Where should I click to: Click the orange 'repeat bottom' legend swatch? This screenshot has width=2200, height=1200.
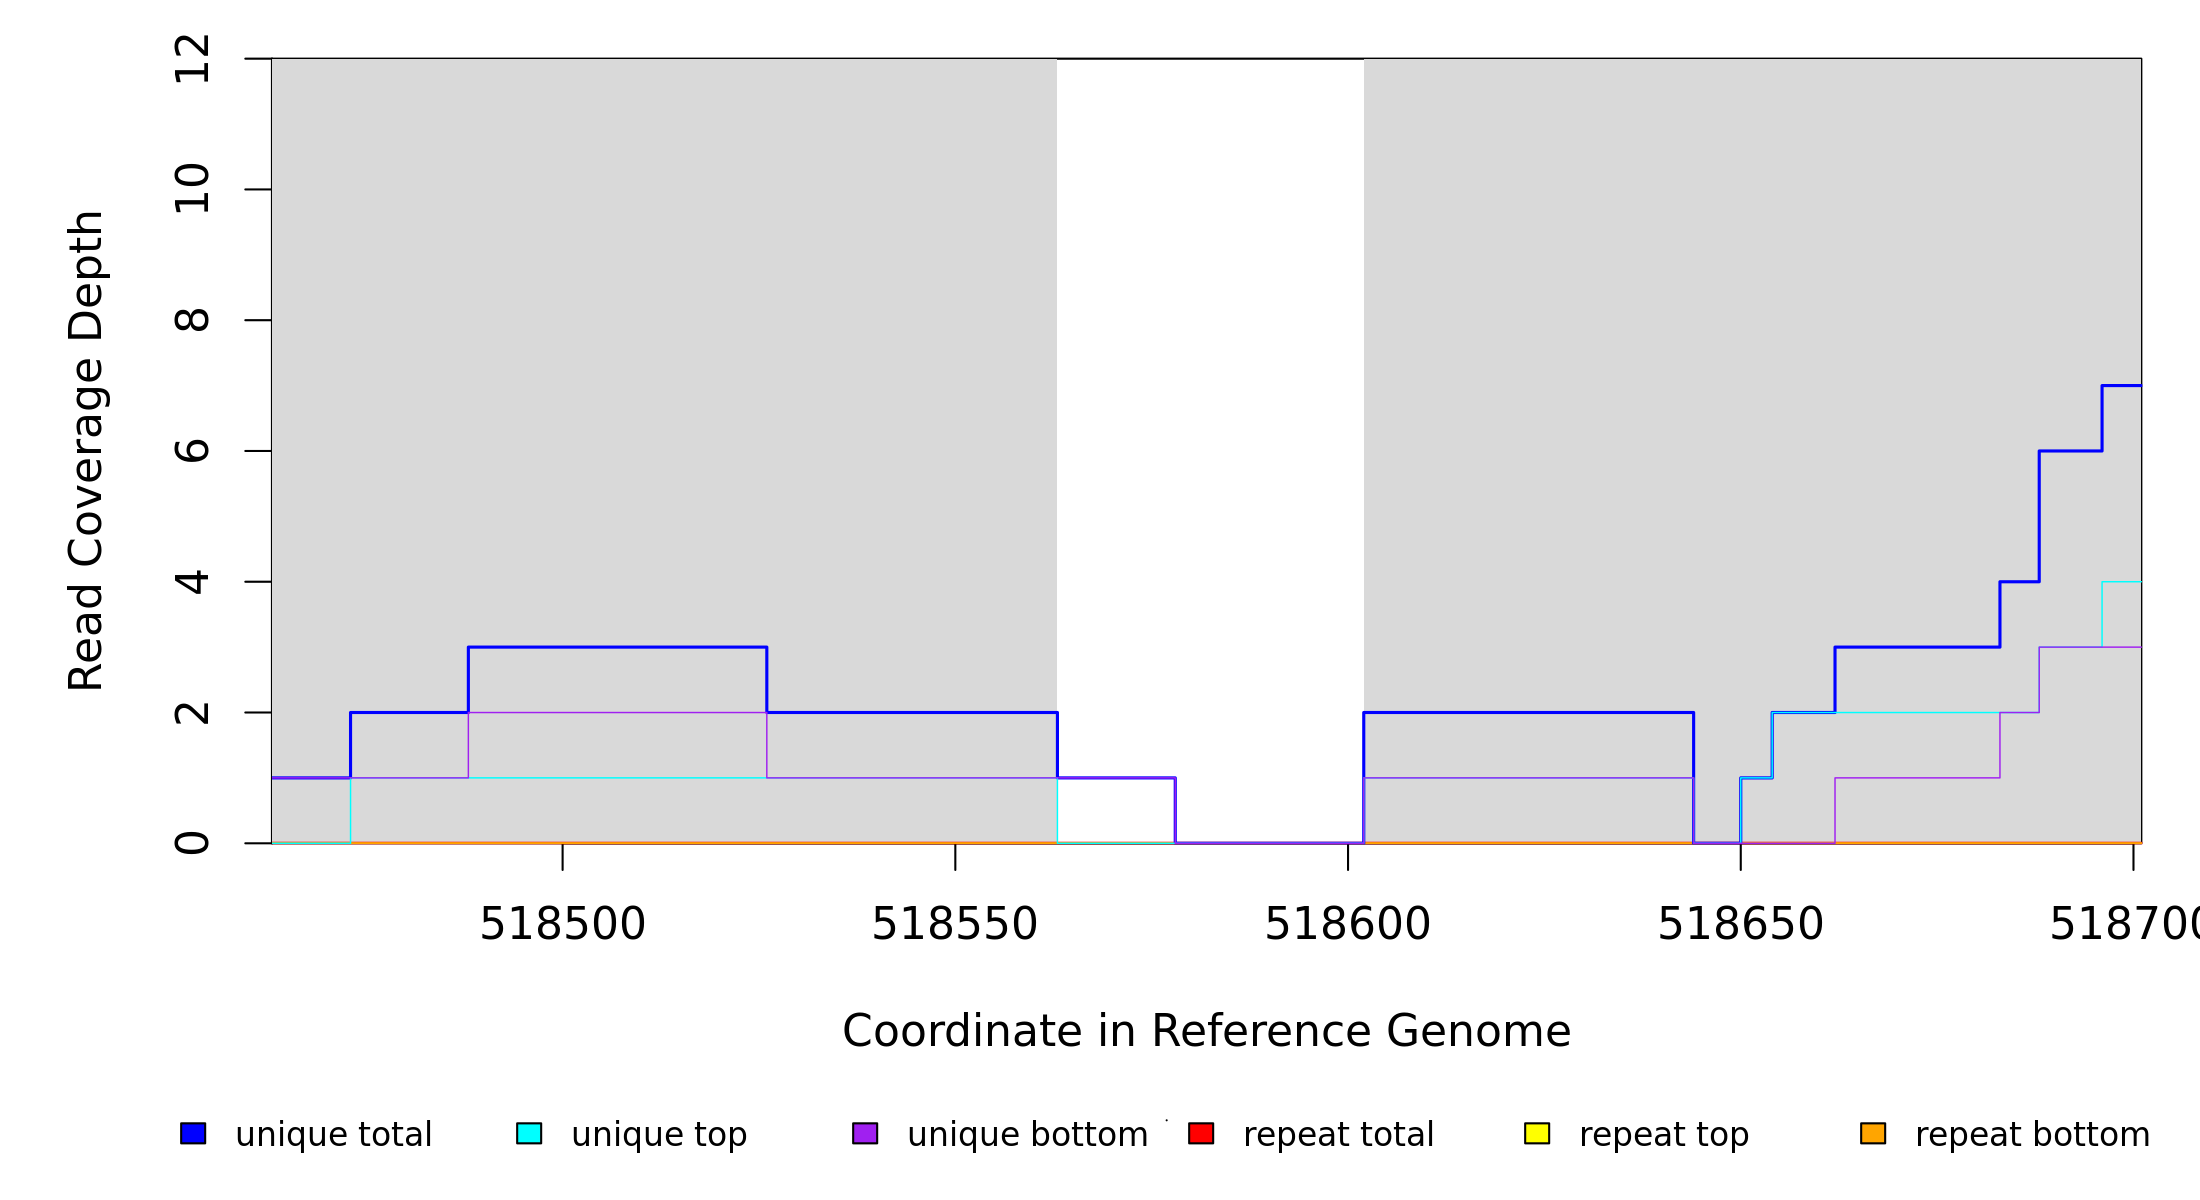1873,1133
